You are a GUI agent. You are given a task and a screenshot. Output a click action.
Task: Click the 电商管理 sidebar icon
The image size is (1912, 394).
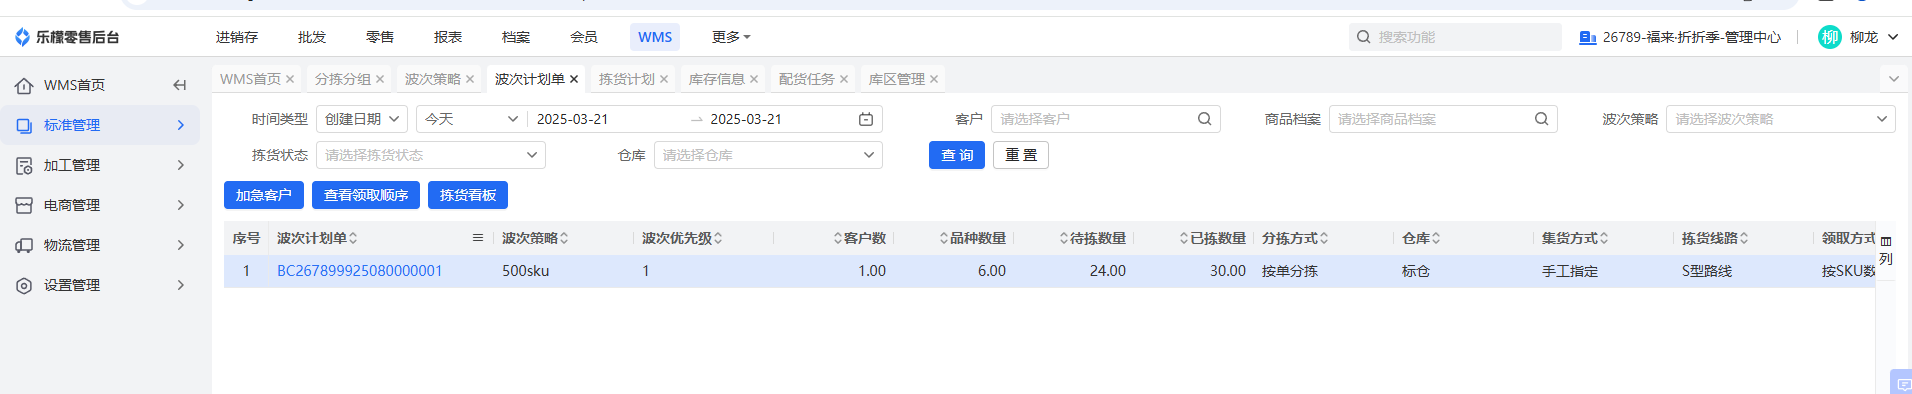point(24,205)
